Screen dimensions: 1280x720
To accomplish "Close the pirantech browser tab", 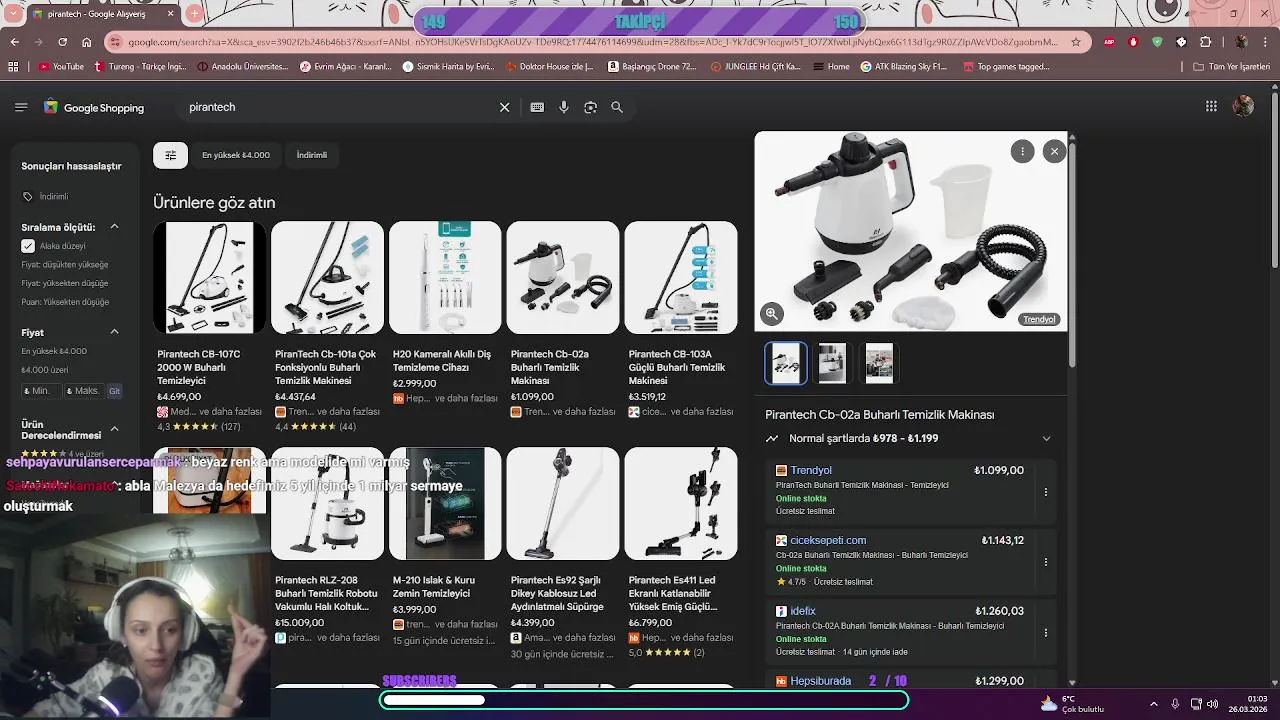I will 170,14.
